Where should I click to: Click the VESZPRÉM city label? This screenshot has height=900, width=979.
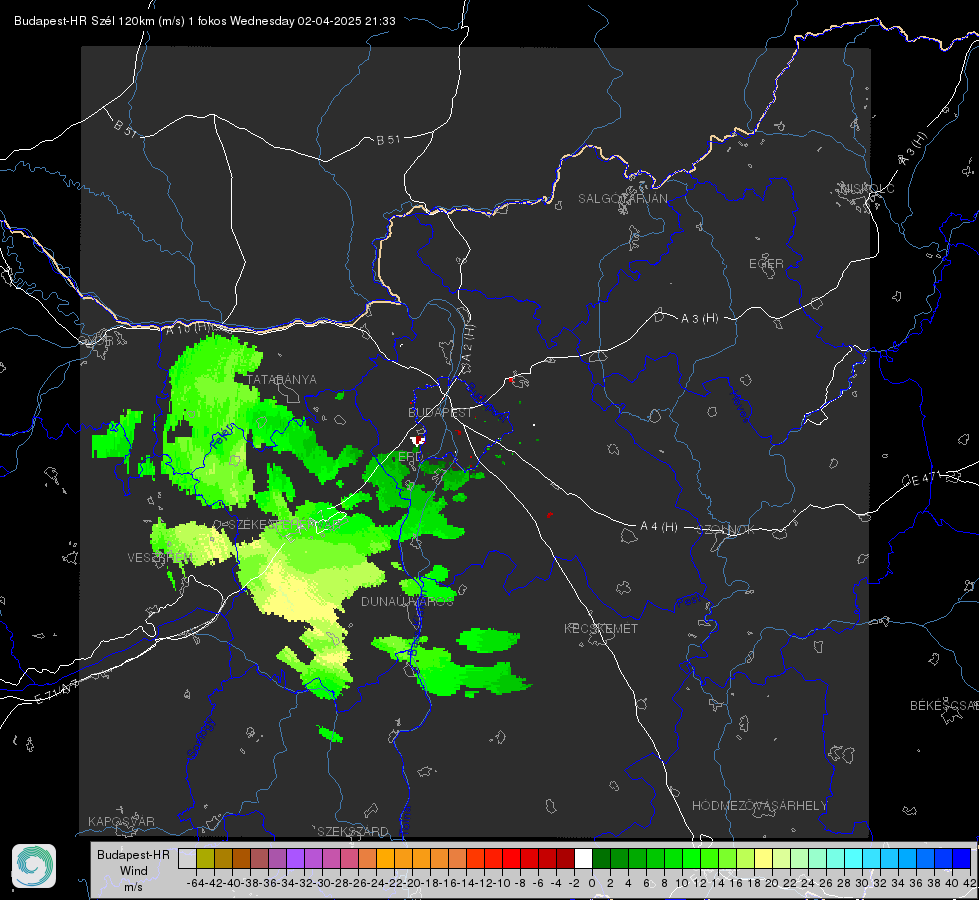point(160,557)
